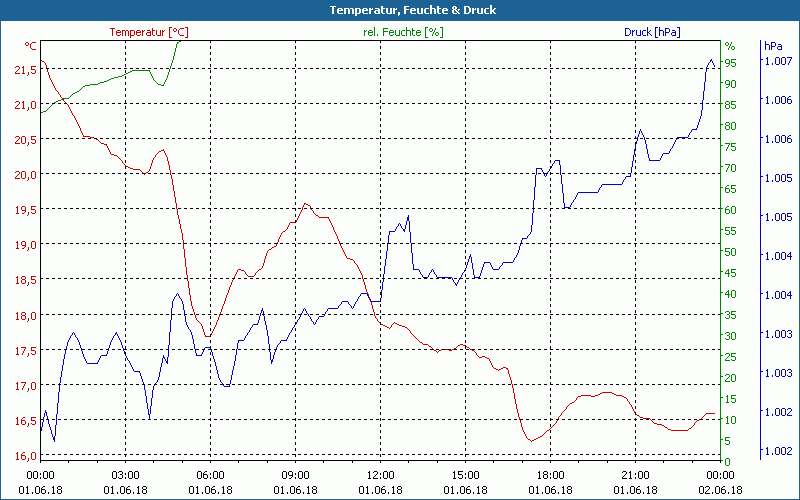Click the 16,0 temperature axis value
The width and height of the screenshot is (800, 500).
pyautogui.click(x=26, y=456)
